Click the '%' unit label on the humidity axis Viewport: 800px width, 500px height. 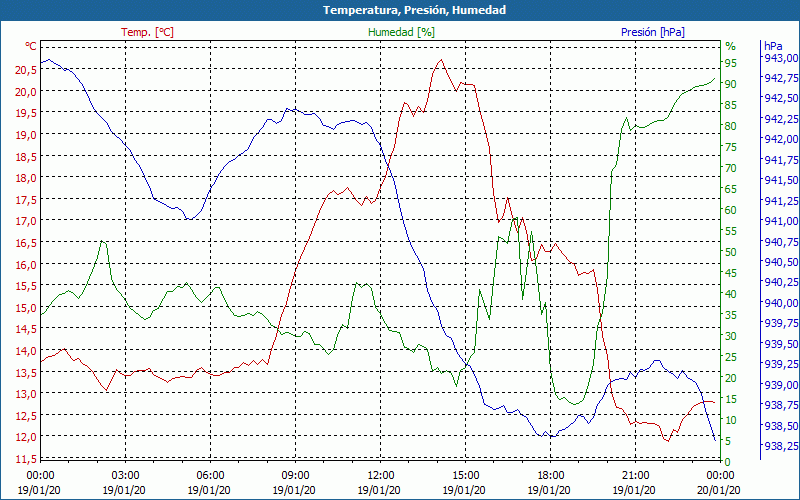[731, 46]
